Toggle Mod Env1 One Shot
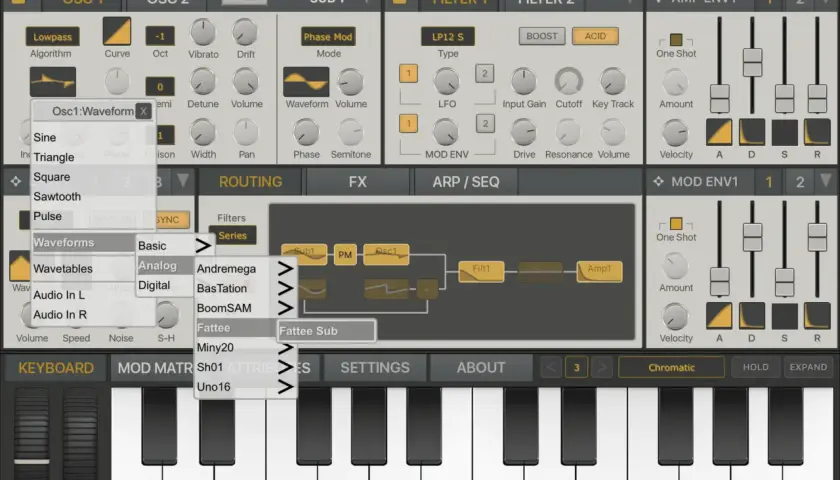Viewport: 840px width, 480px height. click(676, 223)
